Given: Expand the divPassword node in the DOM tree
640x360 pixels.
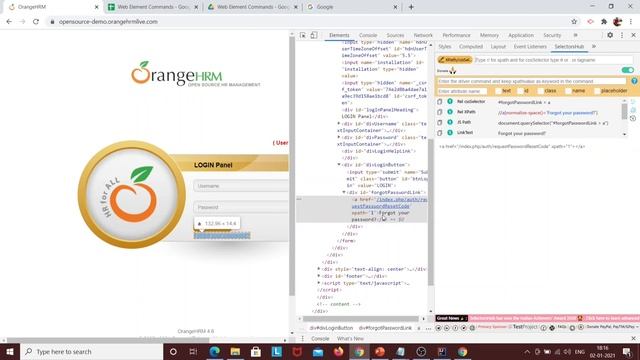Looking at the screenshot, I should pyautogui.click(x=338, y=137).
